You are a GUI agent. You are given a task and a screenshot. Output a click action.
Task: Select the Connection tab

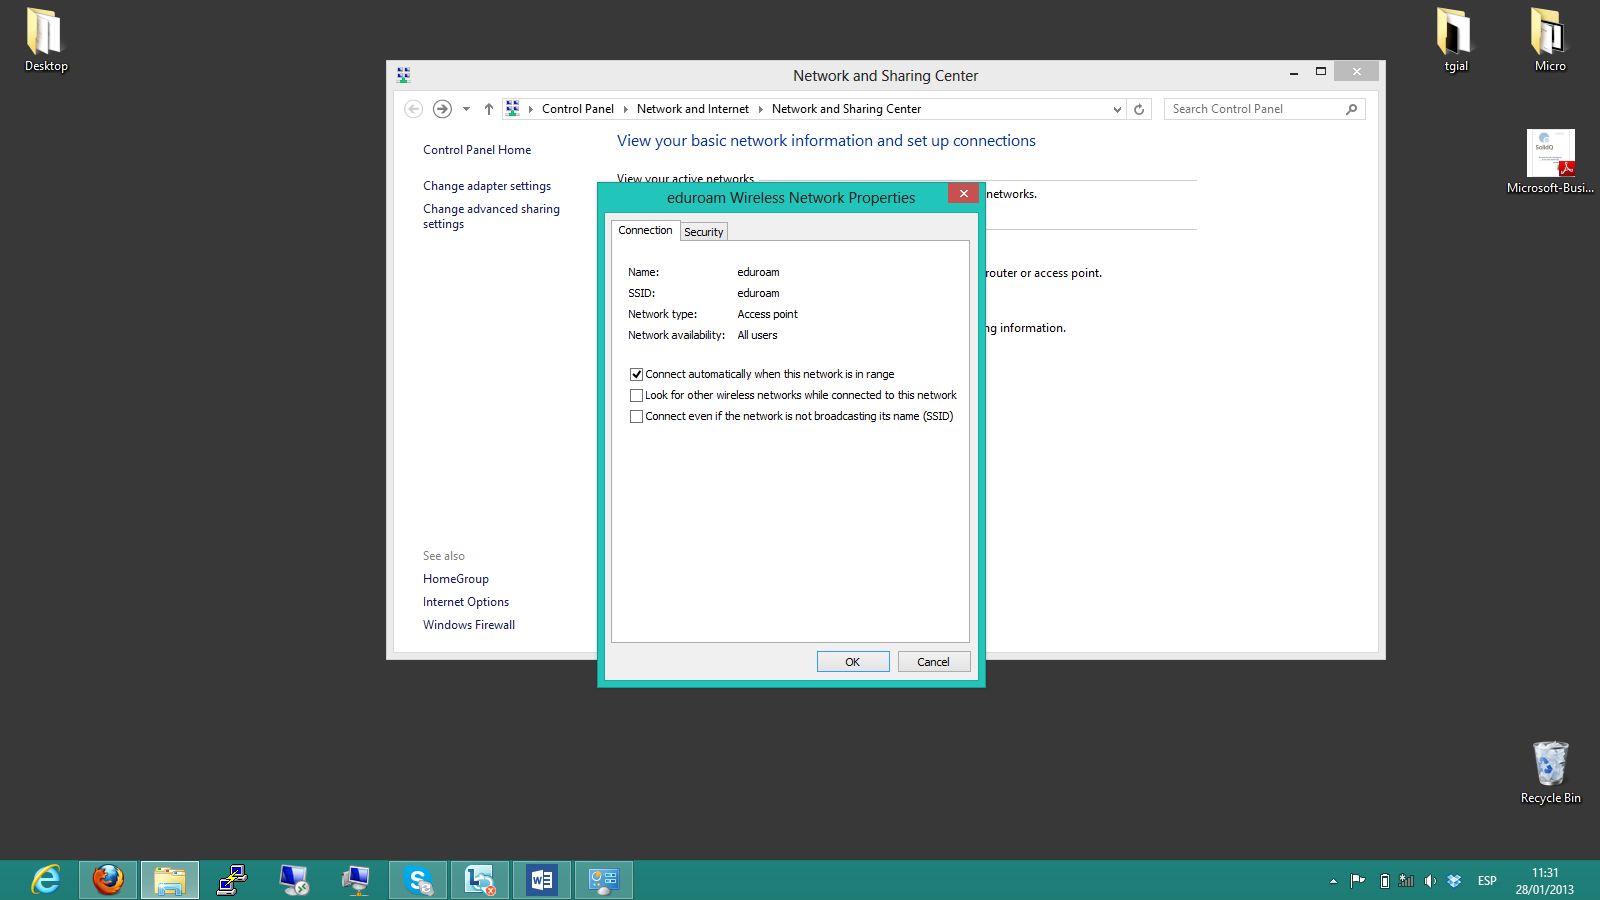645,230
